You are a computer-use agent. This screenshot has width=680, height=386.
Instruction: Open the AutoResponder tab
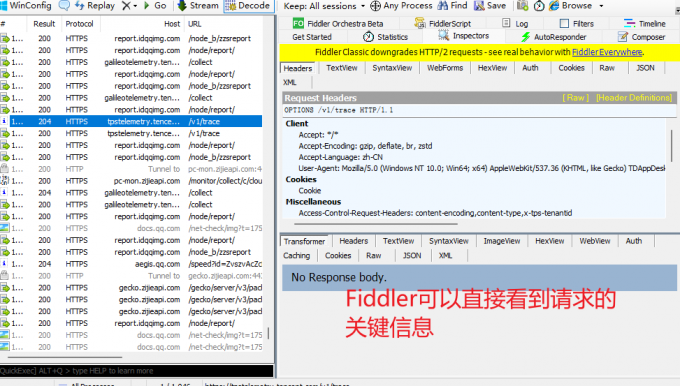(553, 37)
